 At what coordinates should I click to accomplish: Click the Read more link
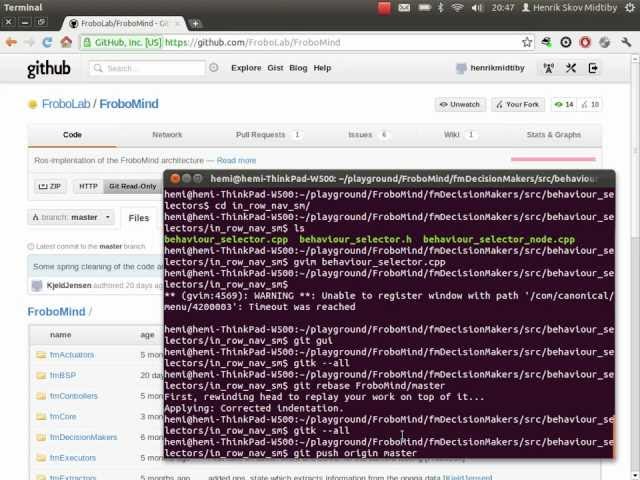click(236, 161)
